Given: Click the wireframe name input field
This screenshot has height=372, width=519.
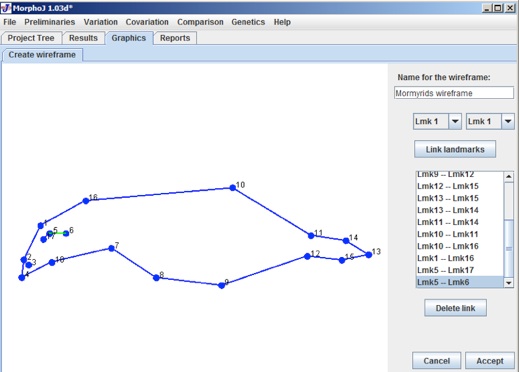Looking at the screenshot, I should click(x=454, y=93).
